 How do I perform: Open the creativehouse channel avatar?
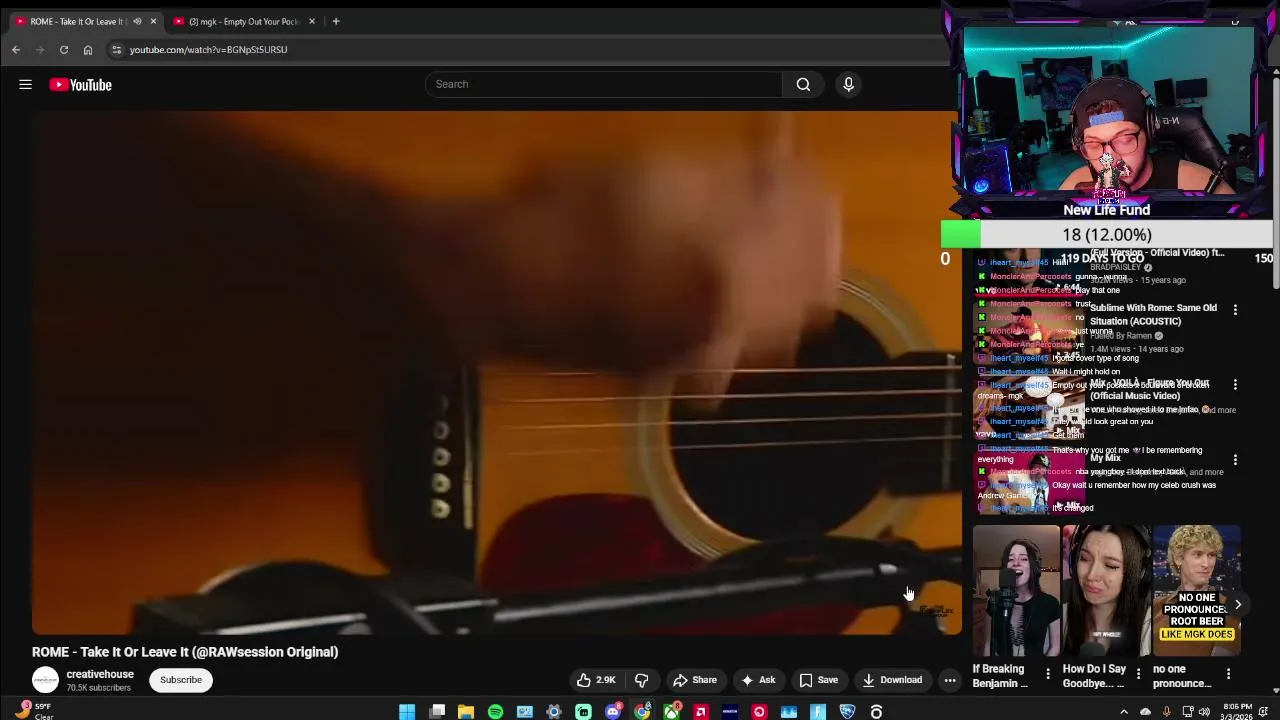pyautogui.click(x=45, y=680)
